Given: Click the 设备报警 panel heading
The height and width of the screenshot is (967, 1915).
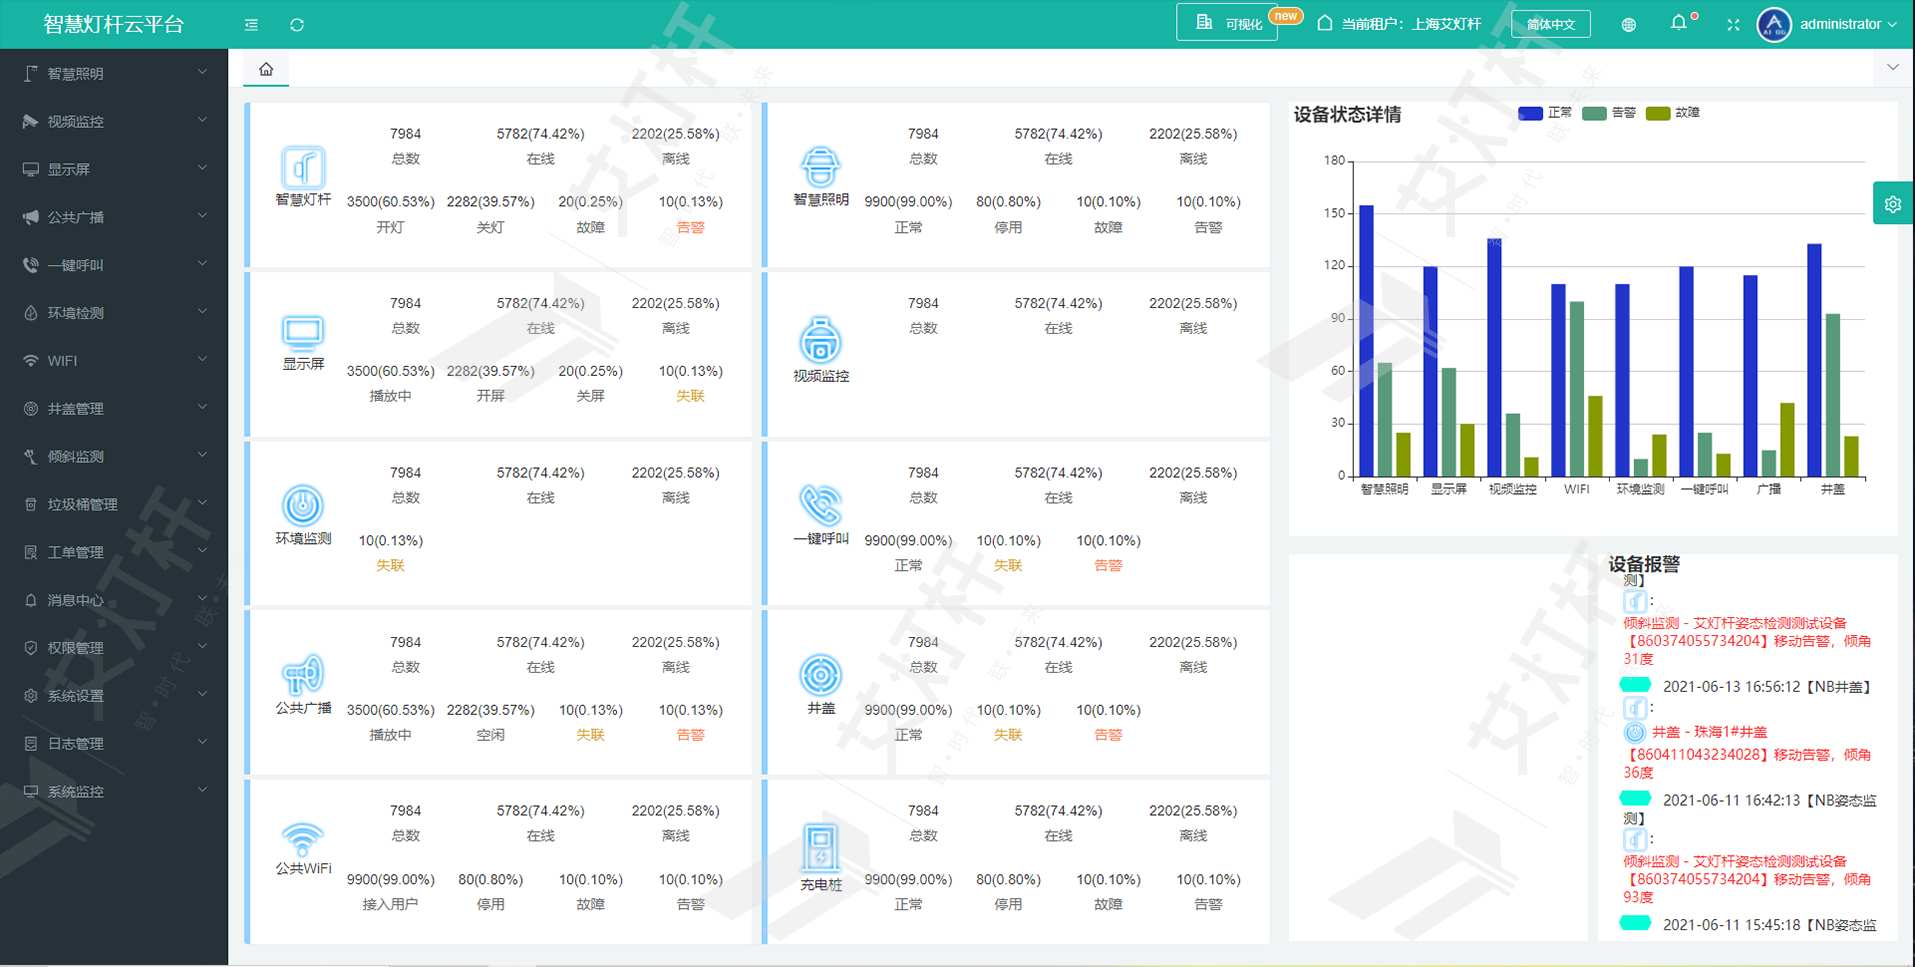Looking at the screenshot, I should click(x=1644, y=564).
